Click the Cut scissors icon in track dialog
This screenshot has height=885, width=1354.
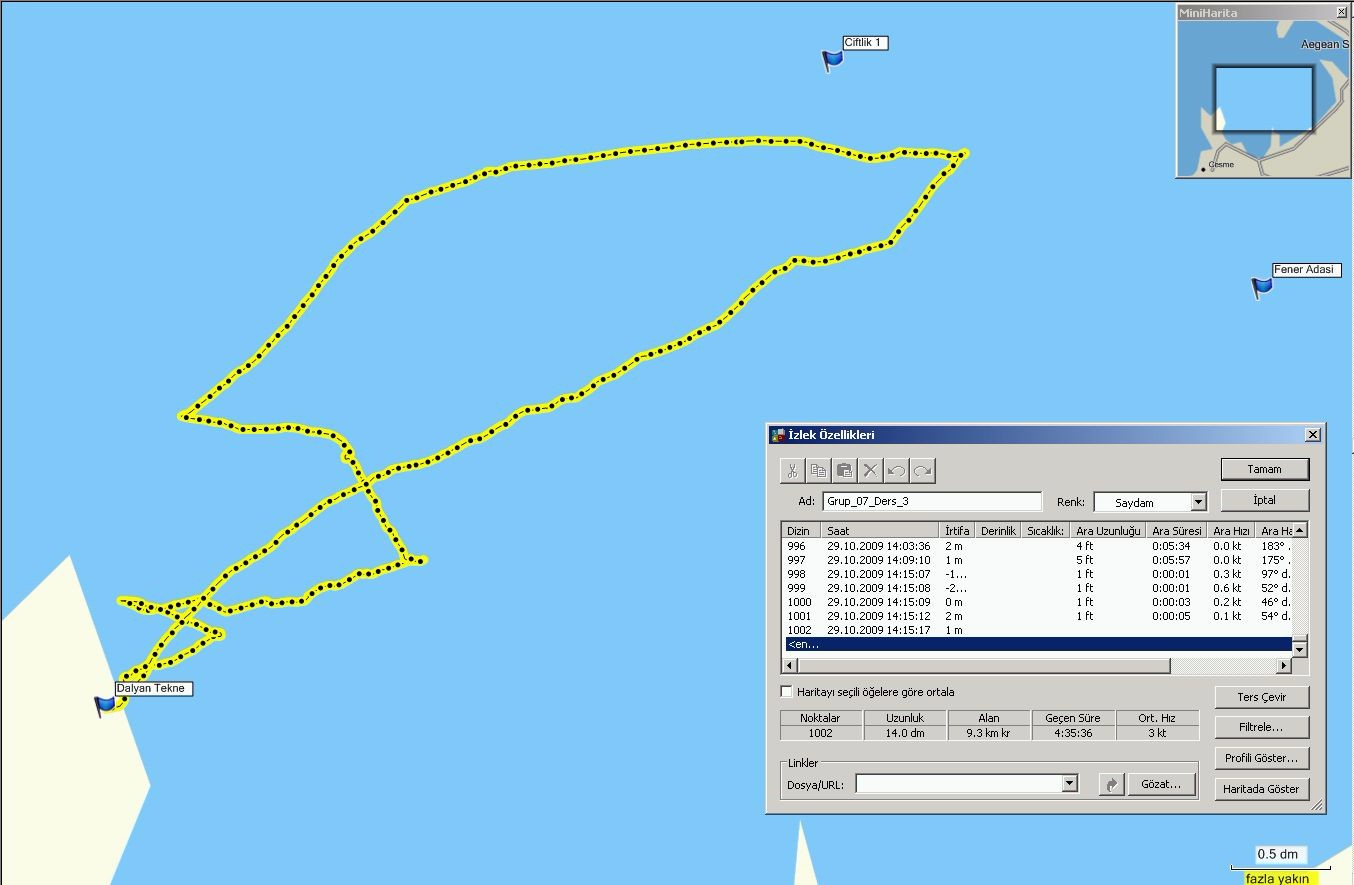click(792, 471)
